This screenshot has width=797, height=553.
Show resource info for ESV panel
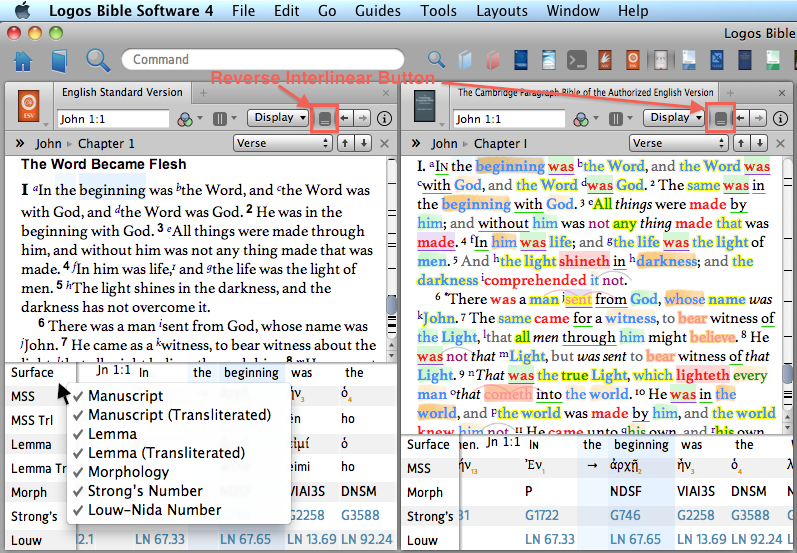384,119
